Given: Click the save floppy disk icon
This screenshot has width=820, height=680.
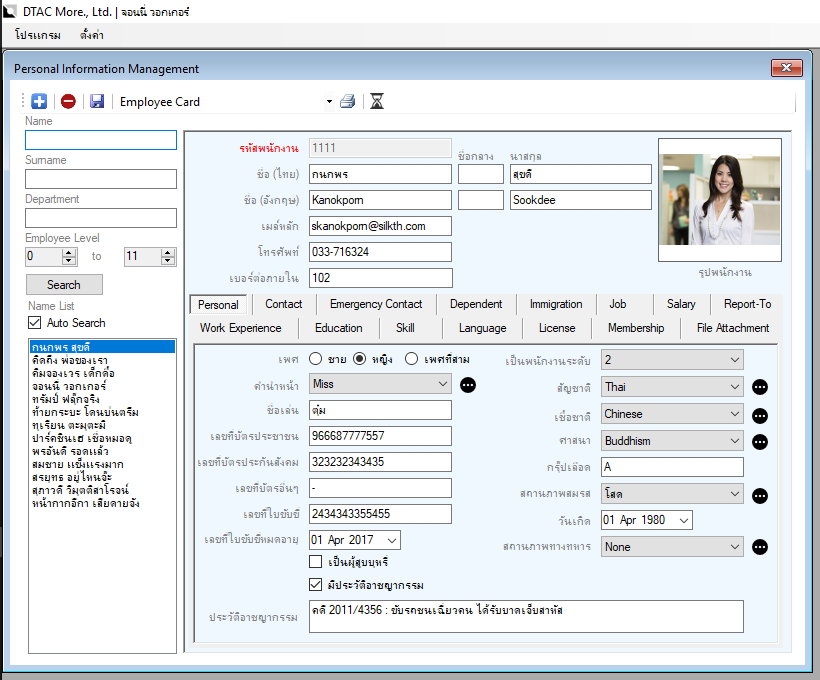Looking at the screenshot, I should 97,101.
